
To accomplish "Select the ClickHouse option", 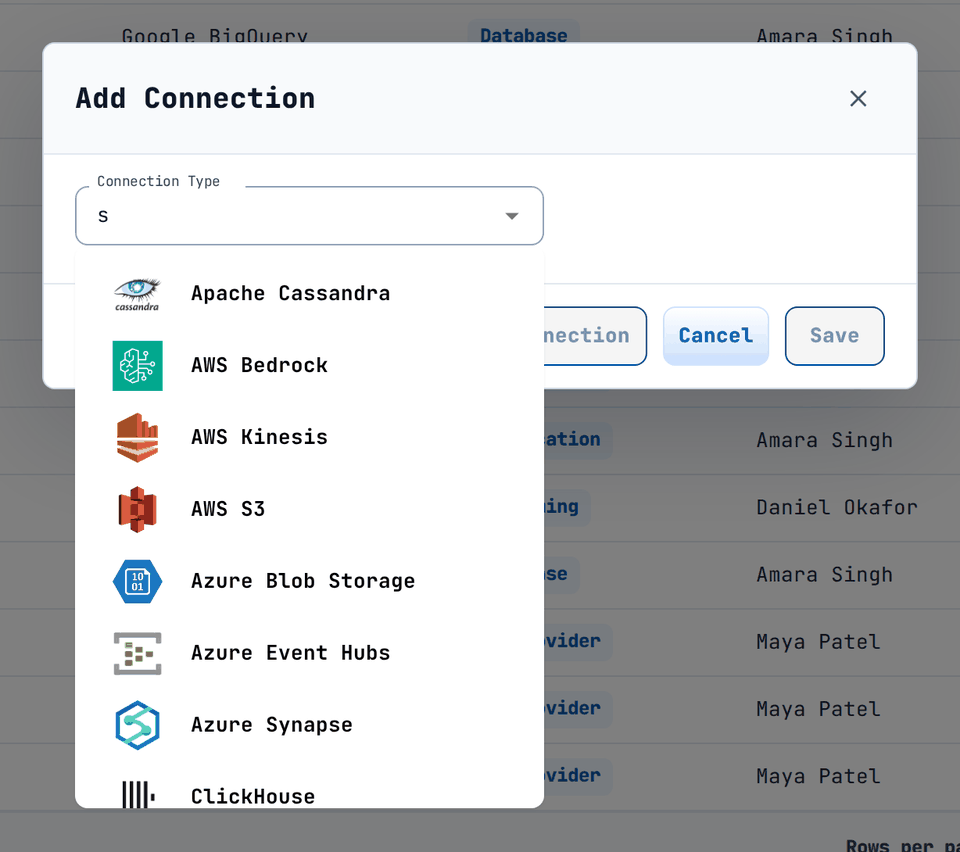I will pyautogui.click(x=309, y=785).
